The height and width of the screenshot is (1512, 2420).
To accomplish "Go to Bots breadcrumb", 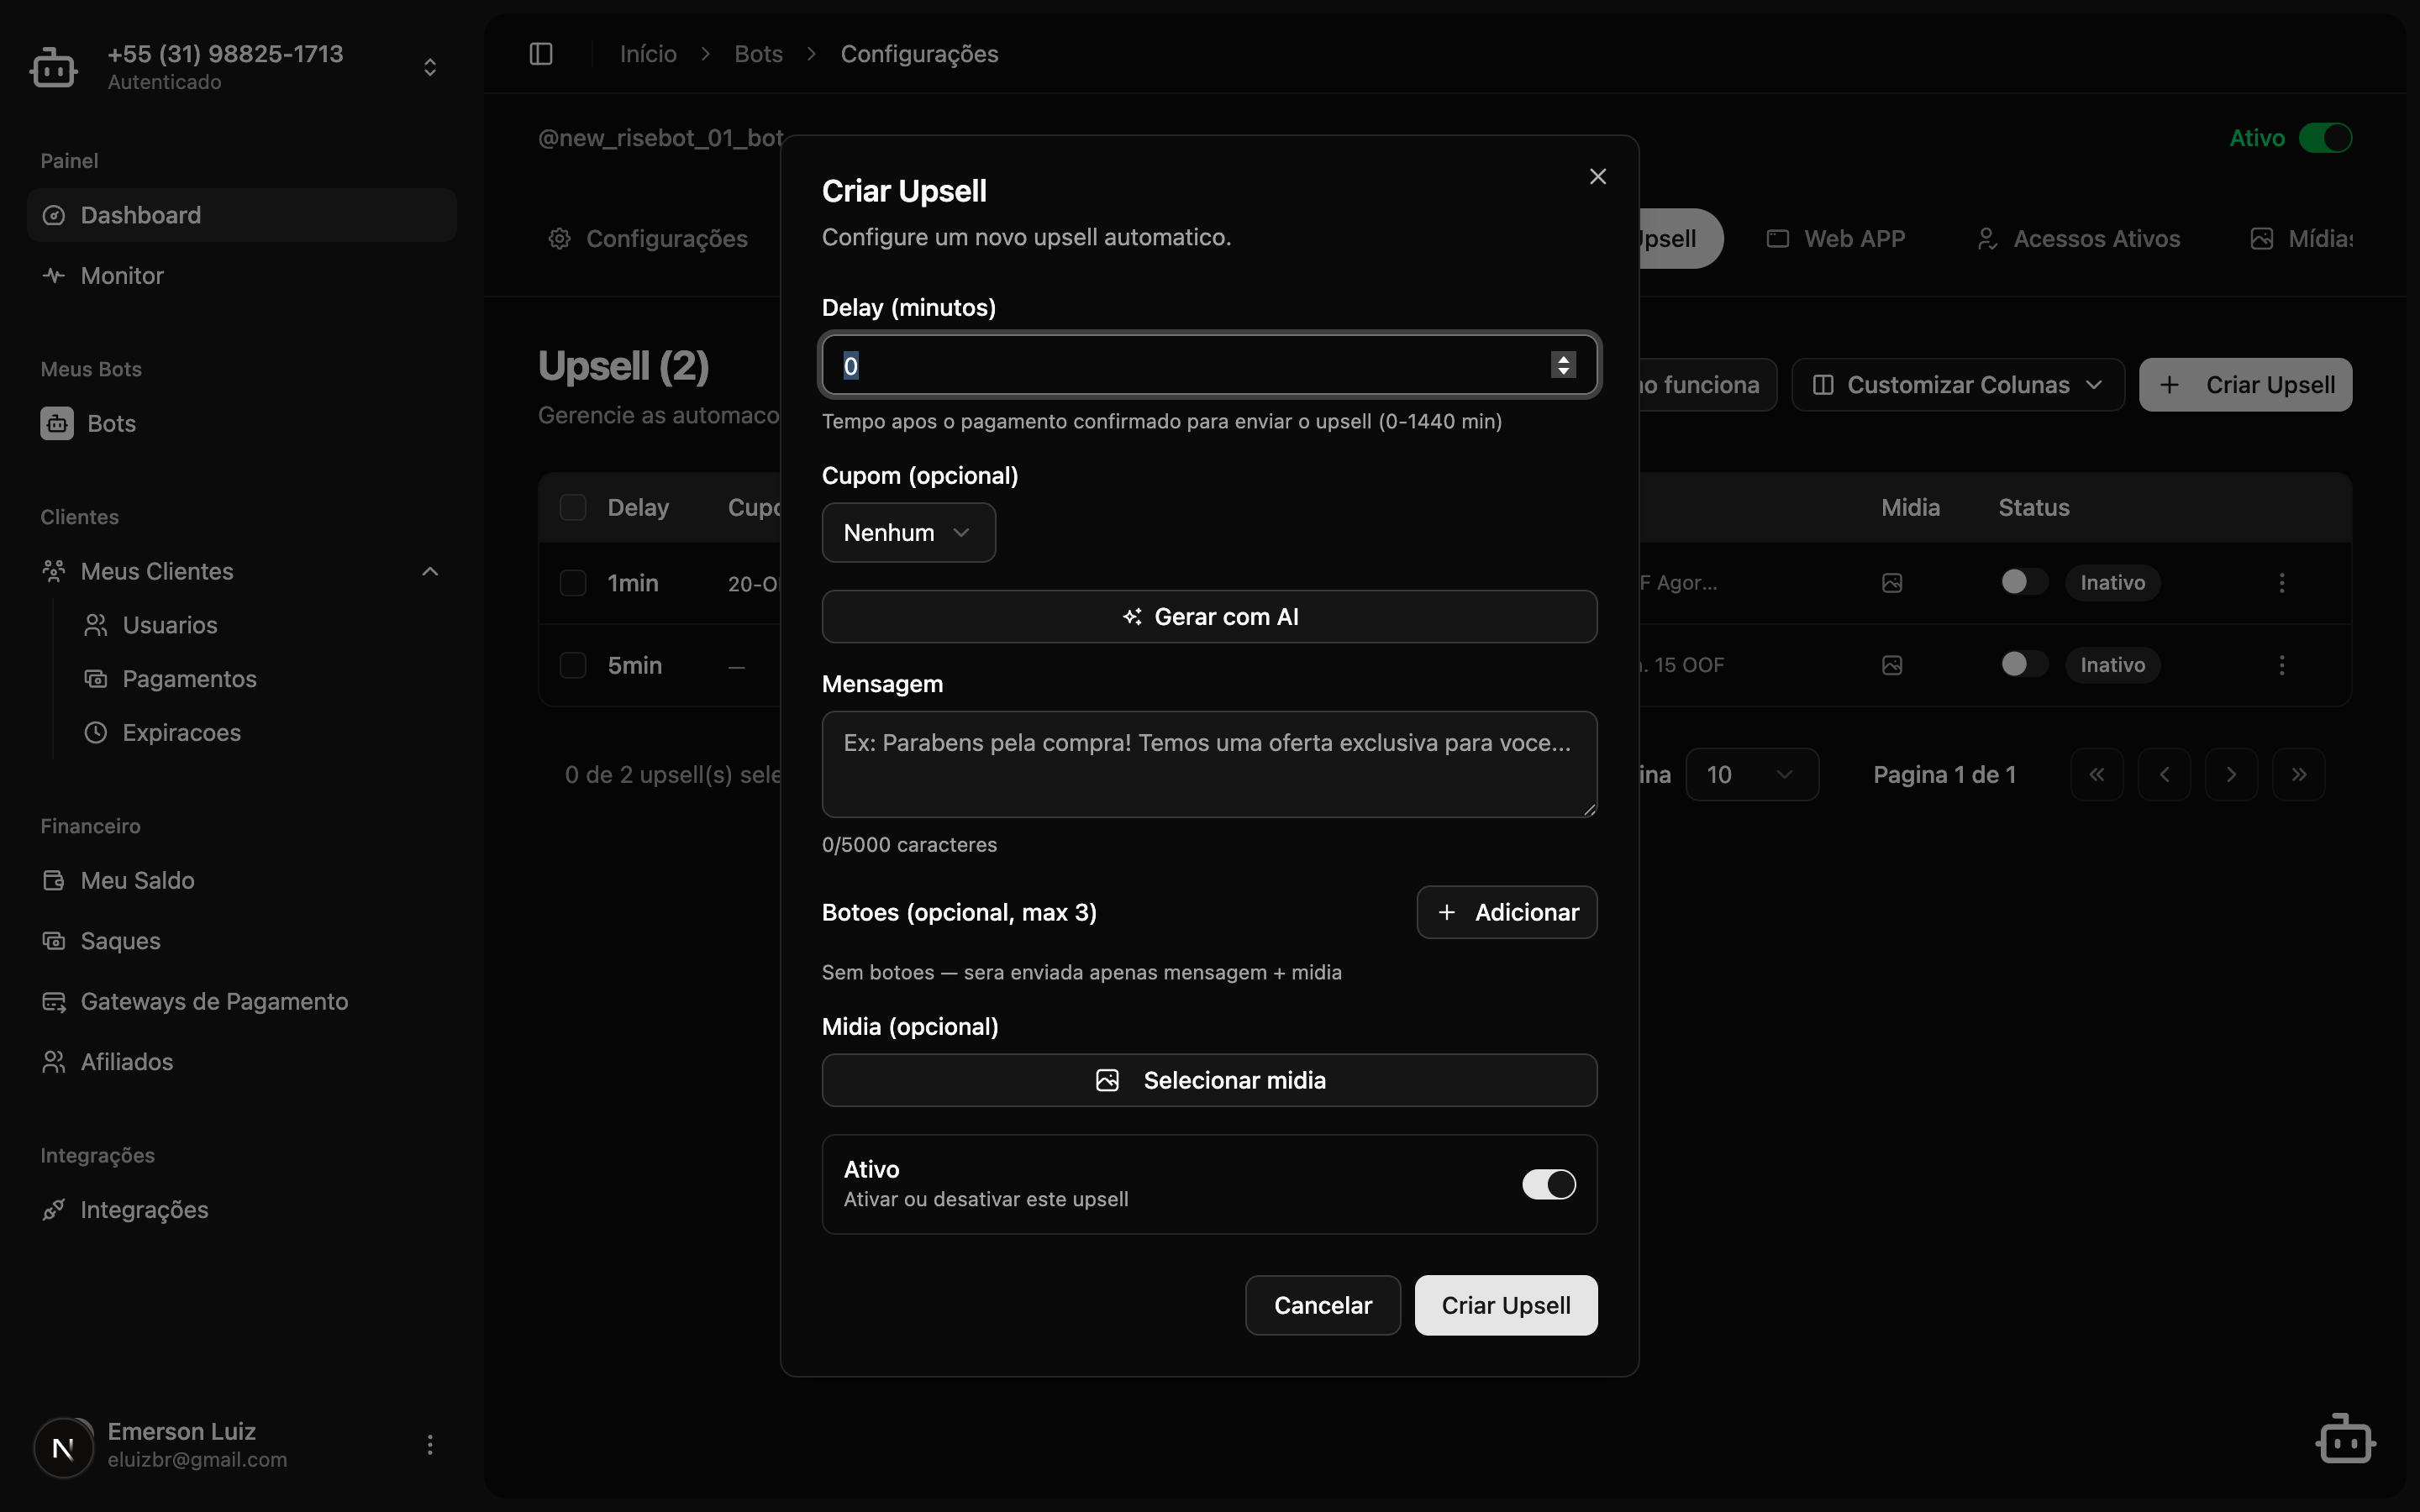I will [x=758, y=54].
